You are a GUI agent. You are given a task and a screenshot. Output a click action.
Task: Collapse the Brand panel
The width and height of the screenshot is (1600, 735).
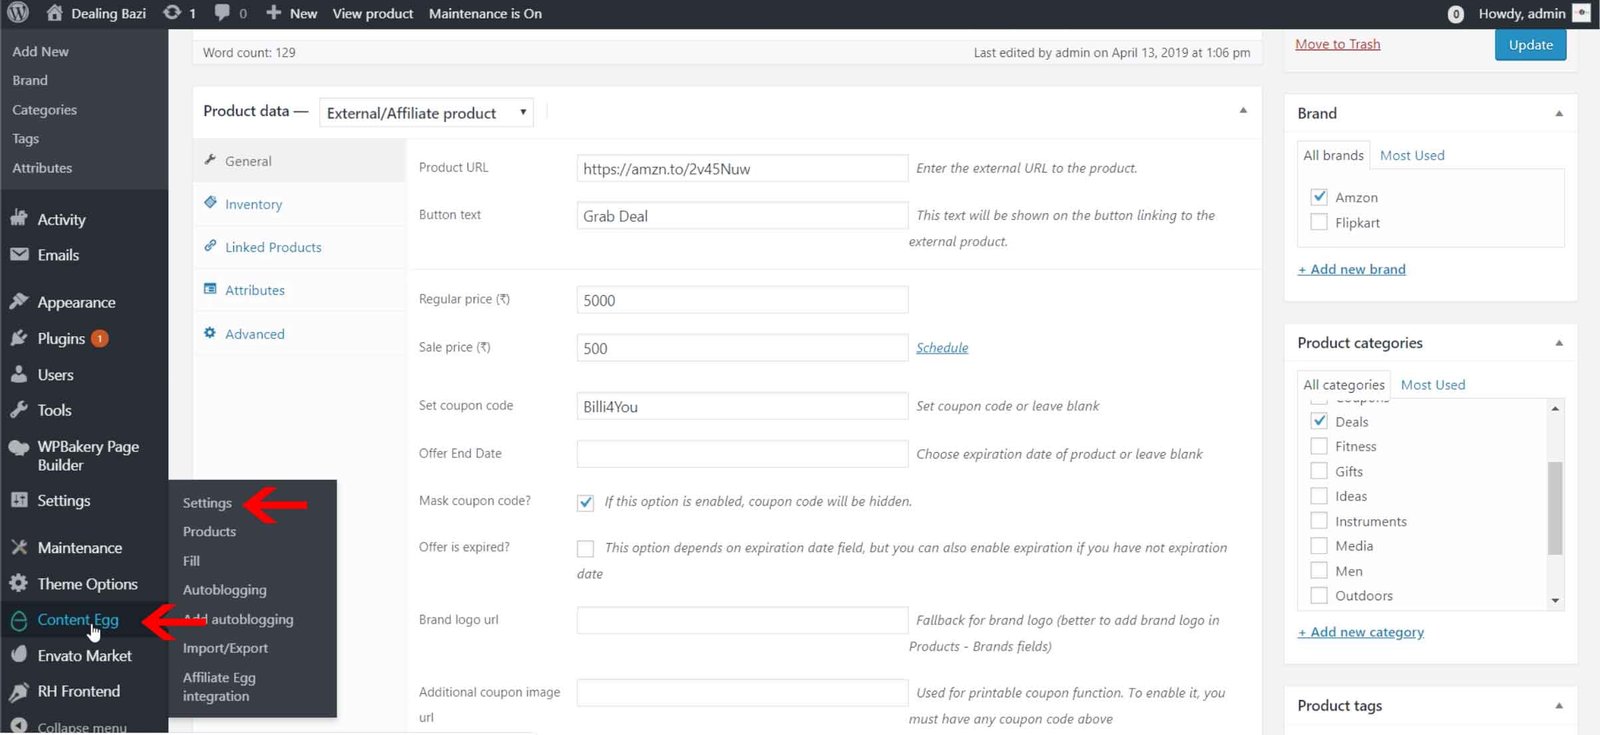pos(1559,114)
